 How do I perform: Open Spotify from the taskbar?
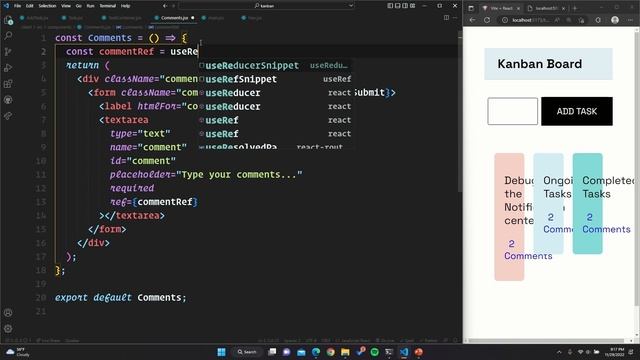tap(374, 352)
